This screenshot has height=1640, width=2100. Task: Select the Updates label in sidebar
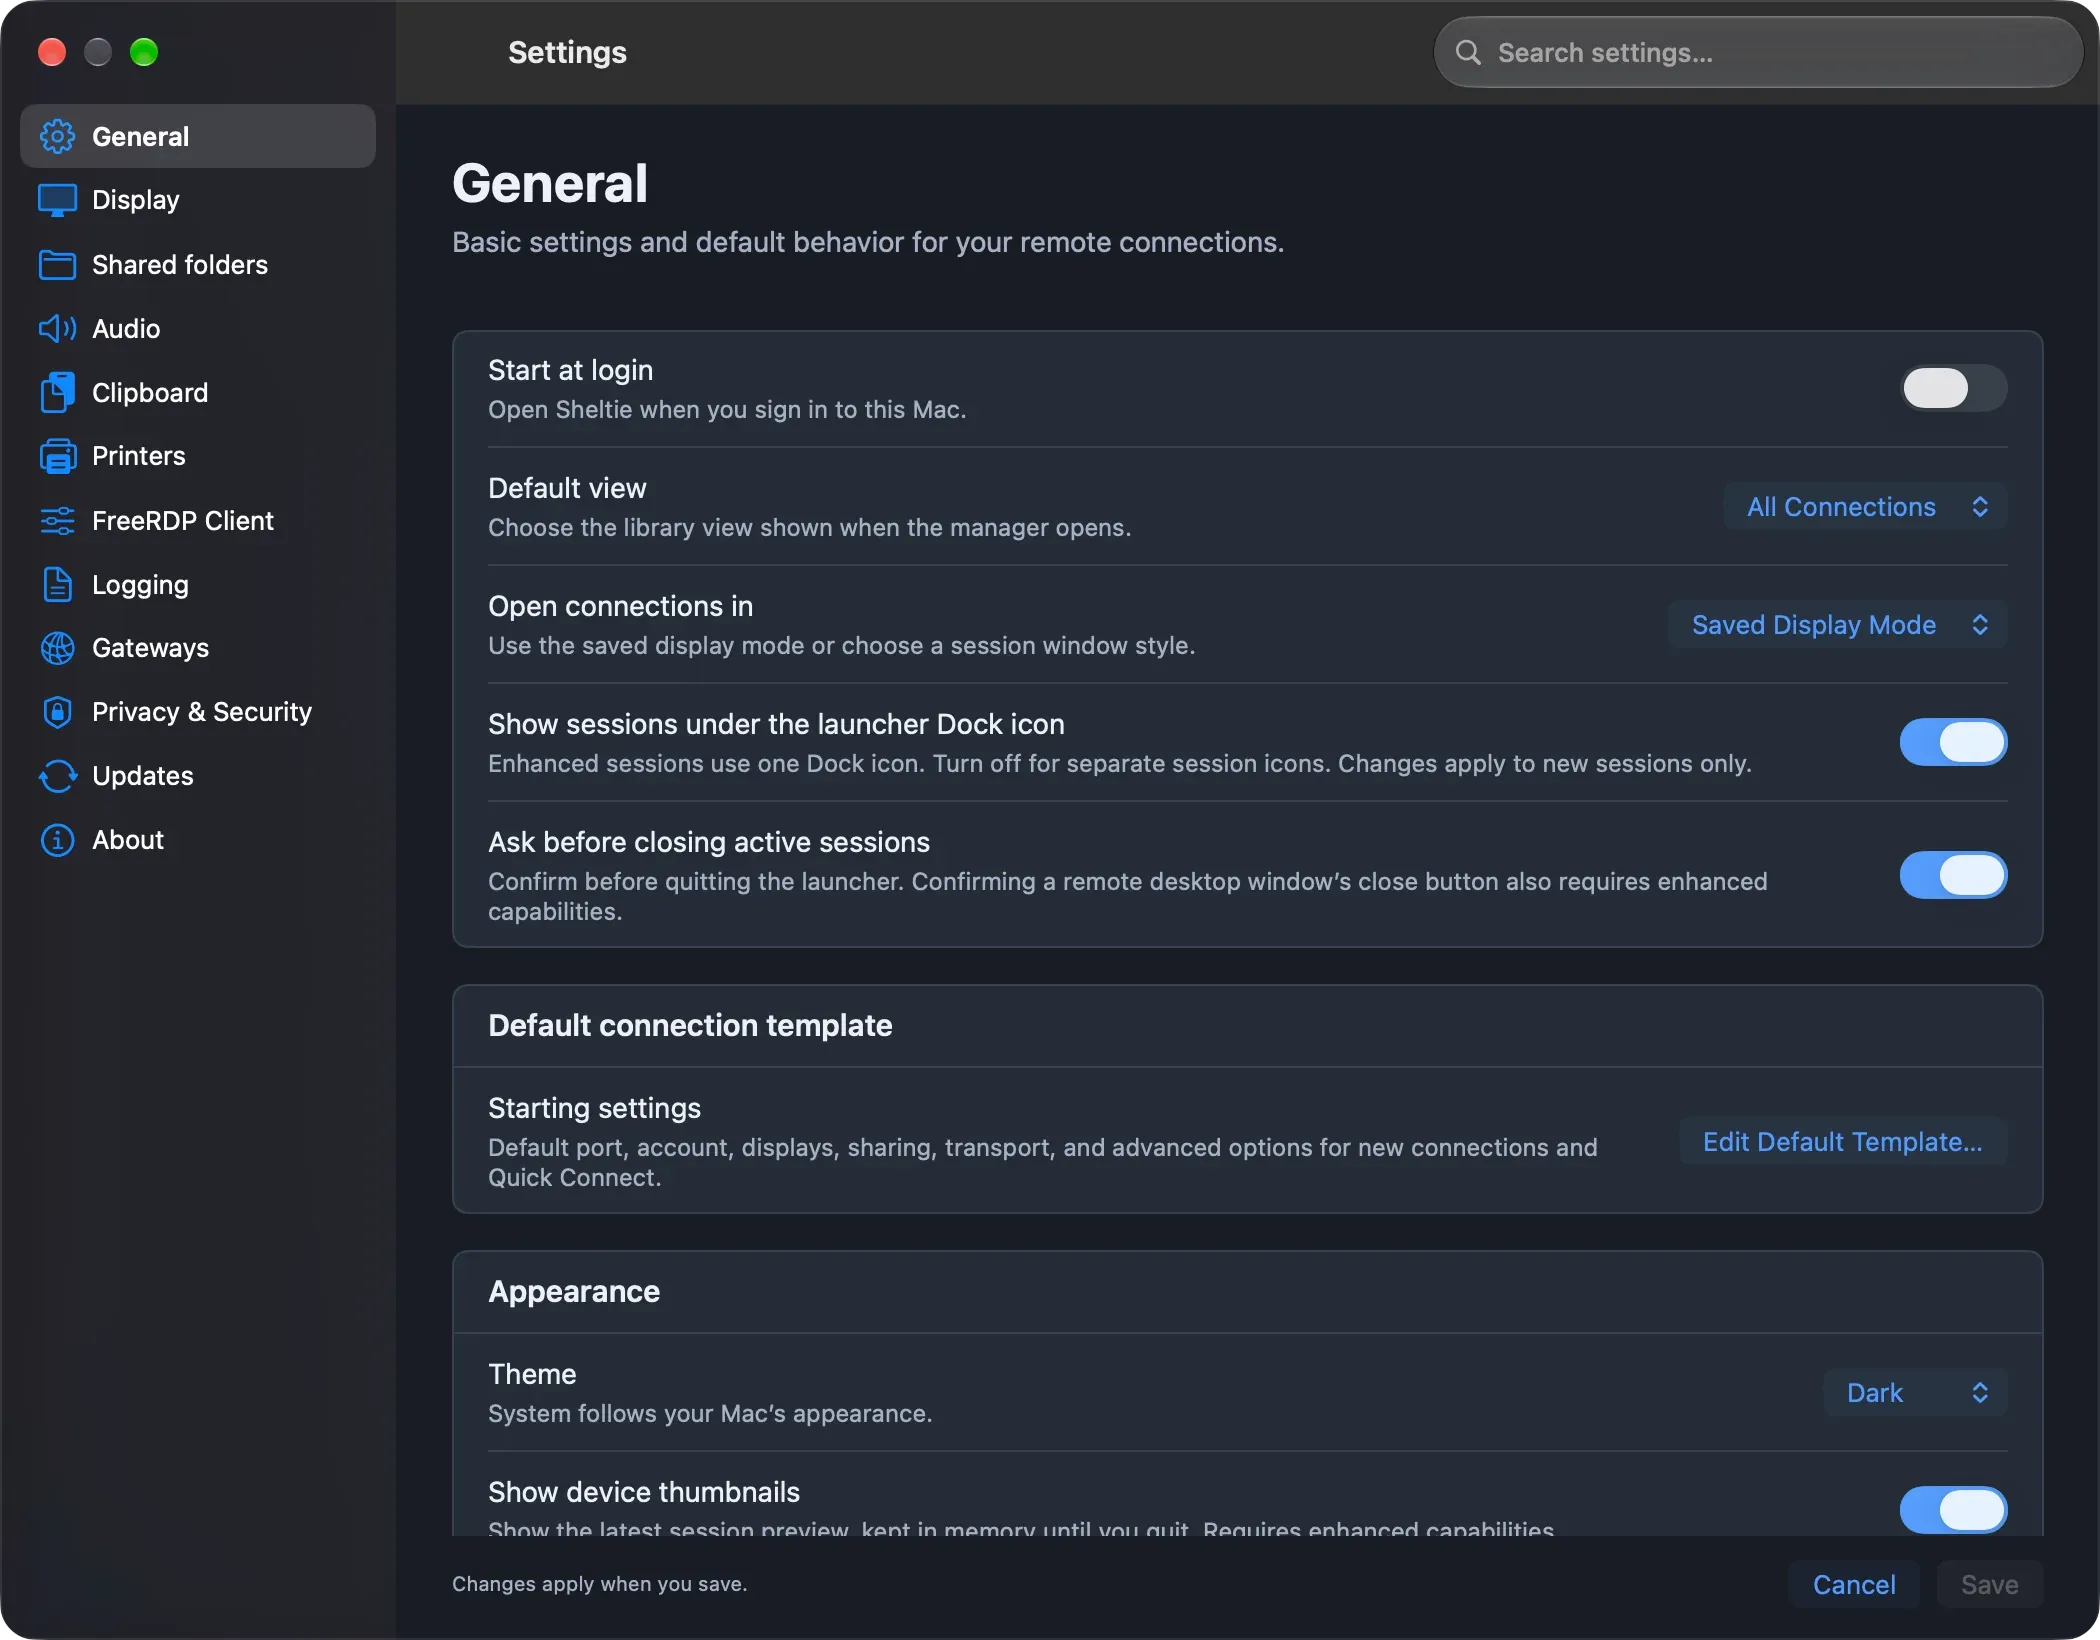[142, 776]
